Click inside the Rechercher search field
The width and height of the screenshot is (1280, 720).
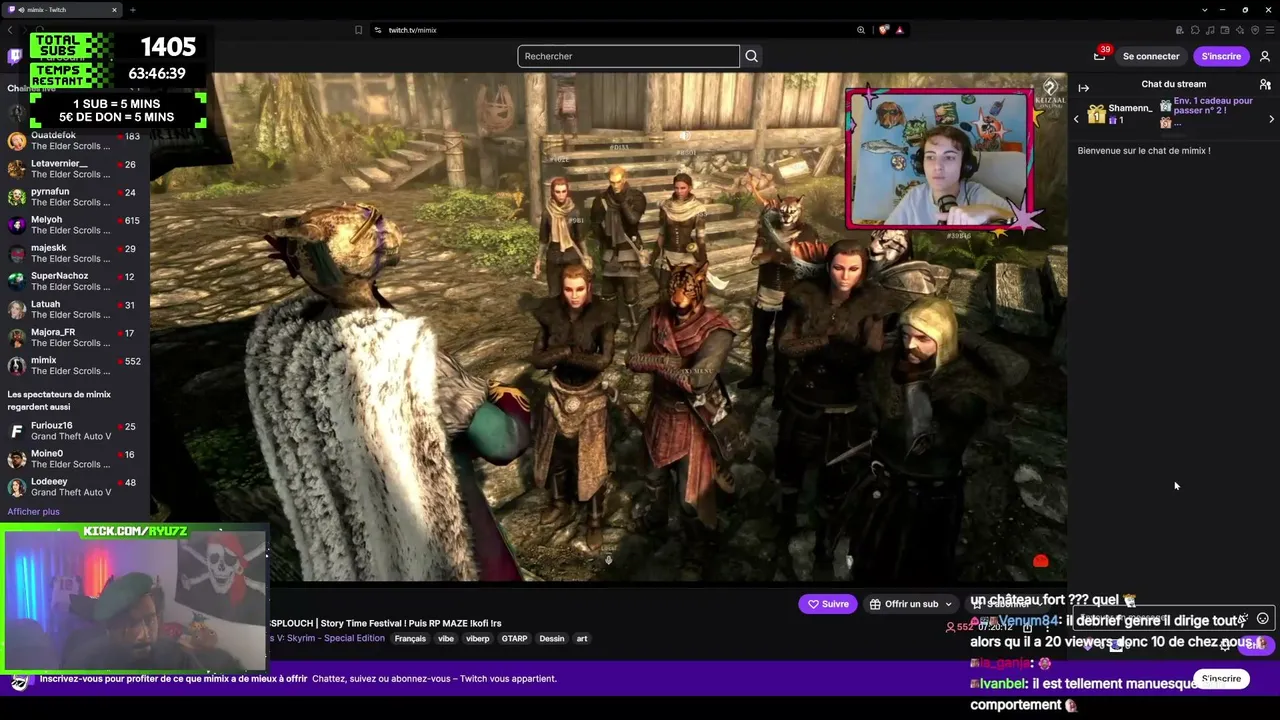pyautogui.click(x=628, y=56)
